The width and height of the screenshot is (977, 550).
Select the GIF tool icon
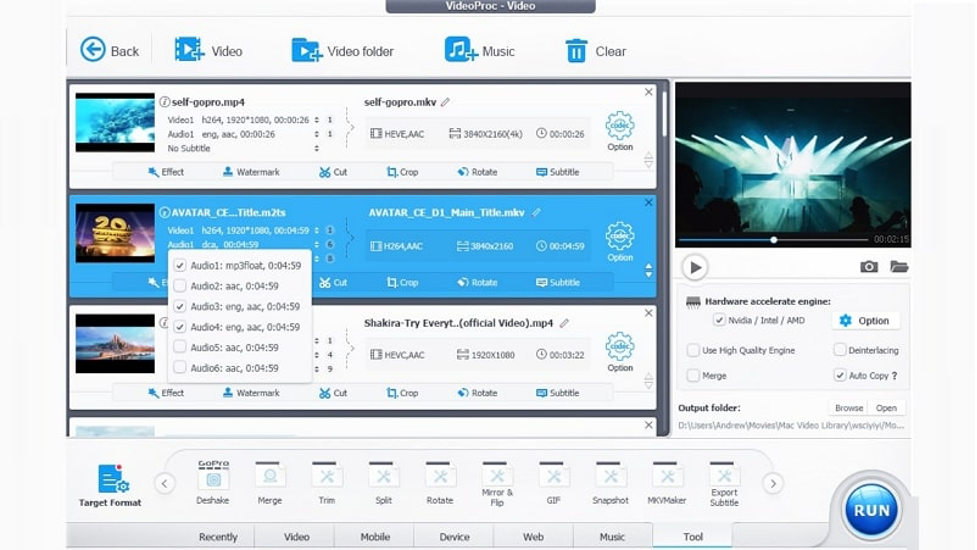click(553, 476)
